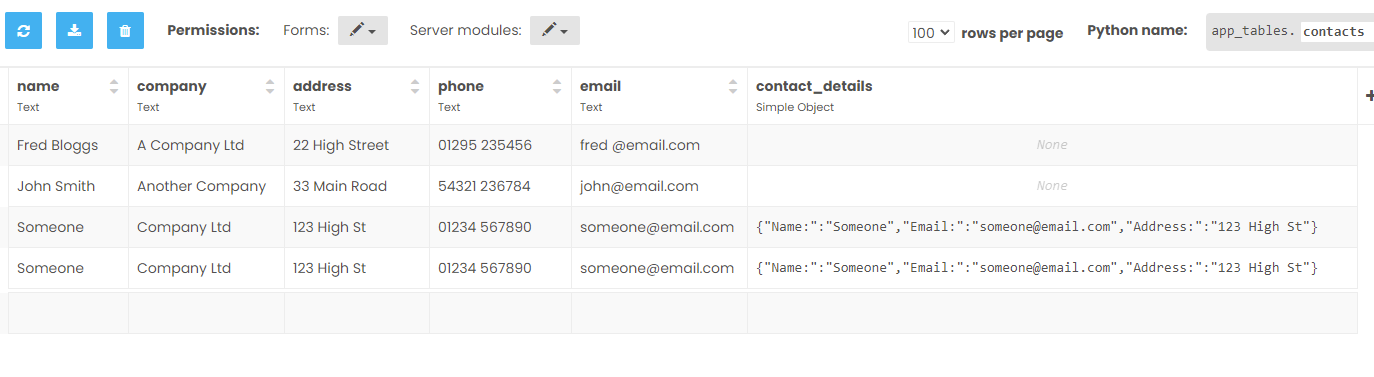This screenshot has width=1374, height=377.
Task: Sort by the address column arrows
Action: click(415, 87)
